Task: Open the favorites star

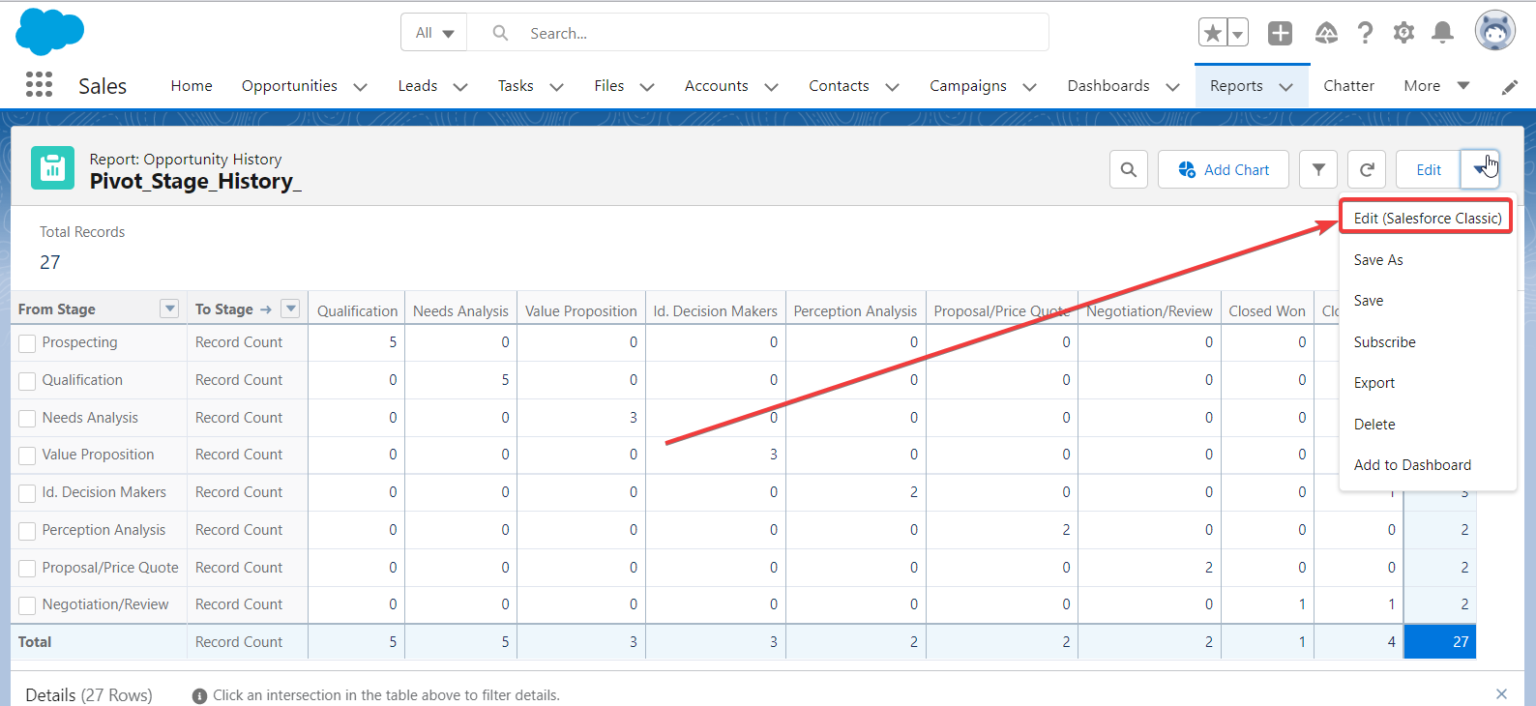Action: pos(1213,32)
